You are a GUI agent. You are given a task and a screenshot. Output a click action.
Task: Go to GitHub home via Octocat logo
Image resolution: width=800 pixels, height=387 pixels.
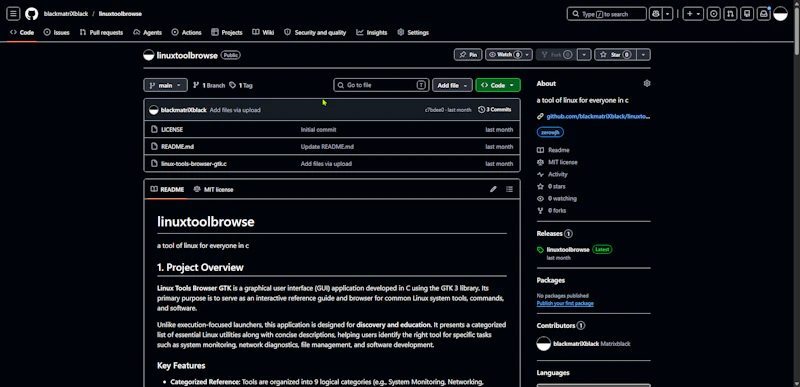tap(32, 14)
